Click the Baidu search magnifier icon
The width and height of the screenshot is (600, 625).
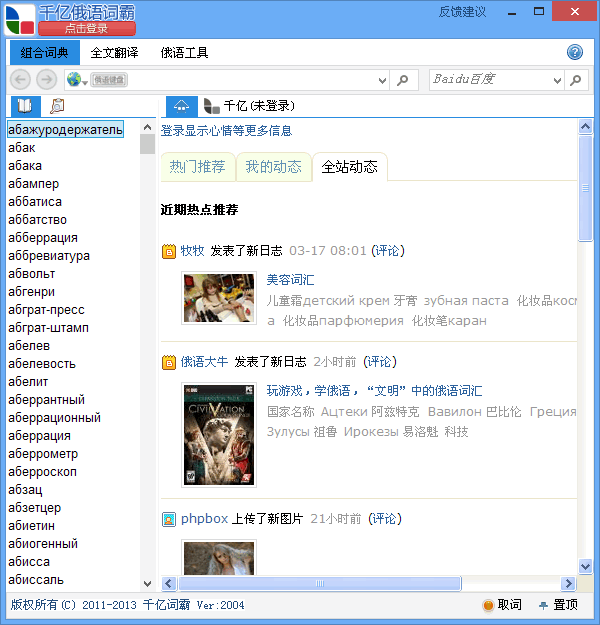576,80
